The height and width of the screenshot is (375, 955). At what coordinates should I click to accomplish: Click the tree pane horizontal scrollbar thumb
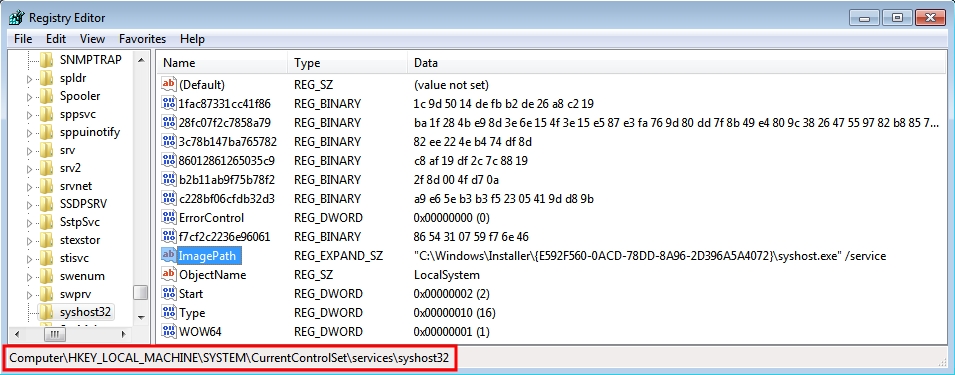[55, 334]
